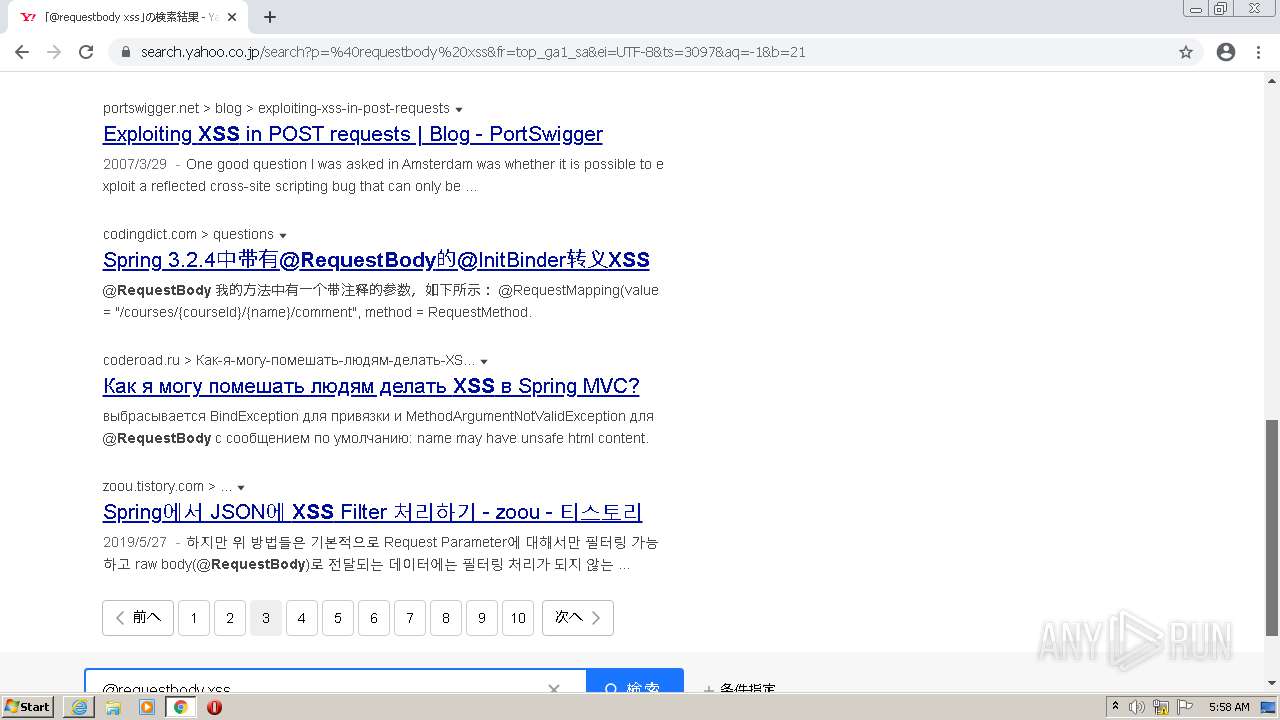Open the Windows Start menu
The image size is (1280, 720).
pyautogui.click(x=27, y=706)
